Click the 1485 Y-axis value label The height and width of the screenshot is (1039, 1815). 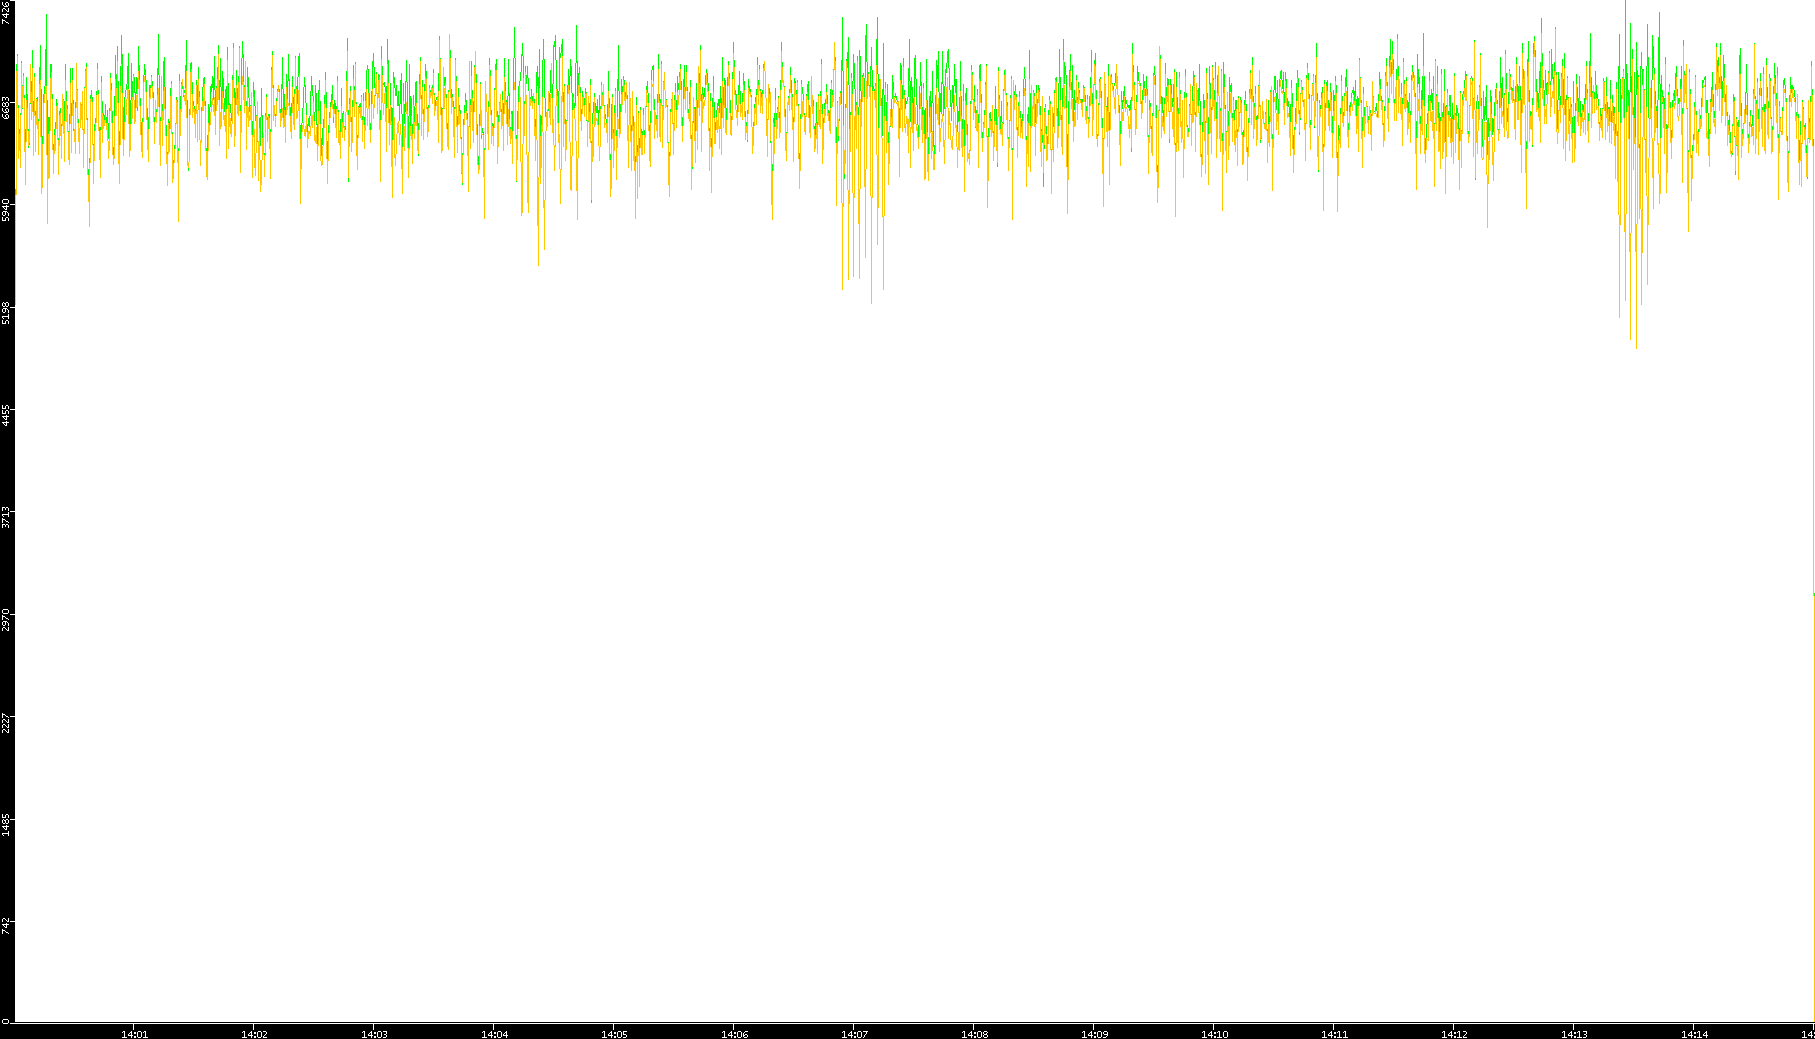click(x=6, y=824)
